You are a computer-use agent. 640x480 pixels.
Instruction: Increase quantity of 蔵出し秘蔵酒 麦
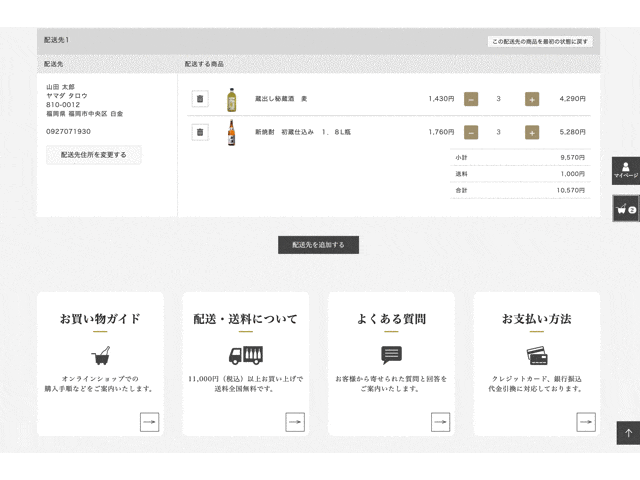(x=532, y=99)
